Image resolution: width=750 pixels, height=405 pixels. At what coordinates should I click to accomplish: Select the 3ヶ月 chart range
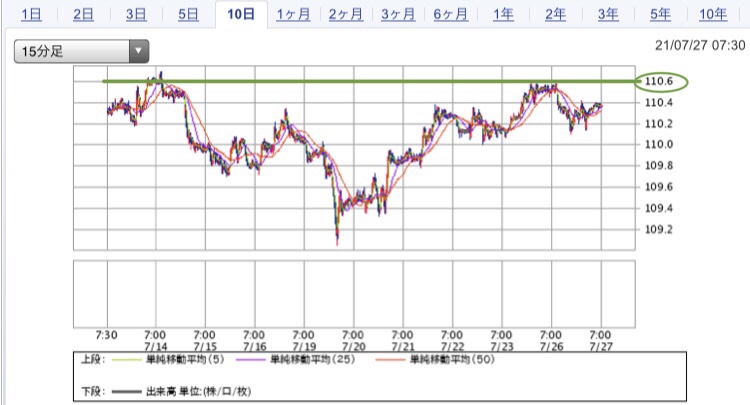pyautogui.click(x=398, y=14)
